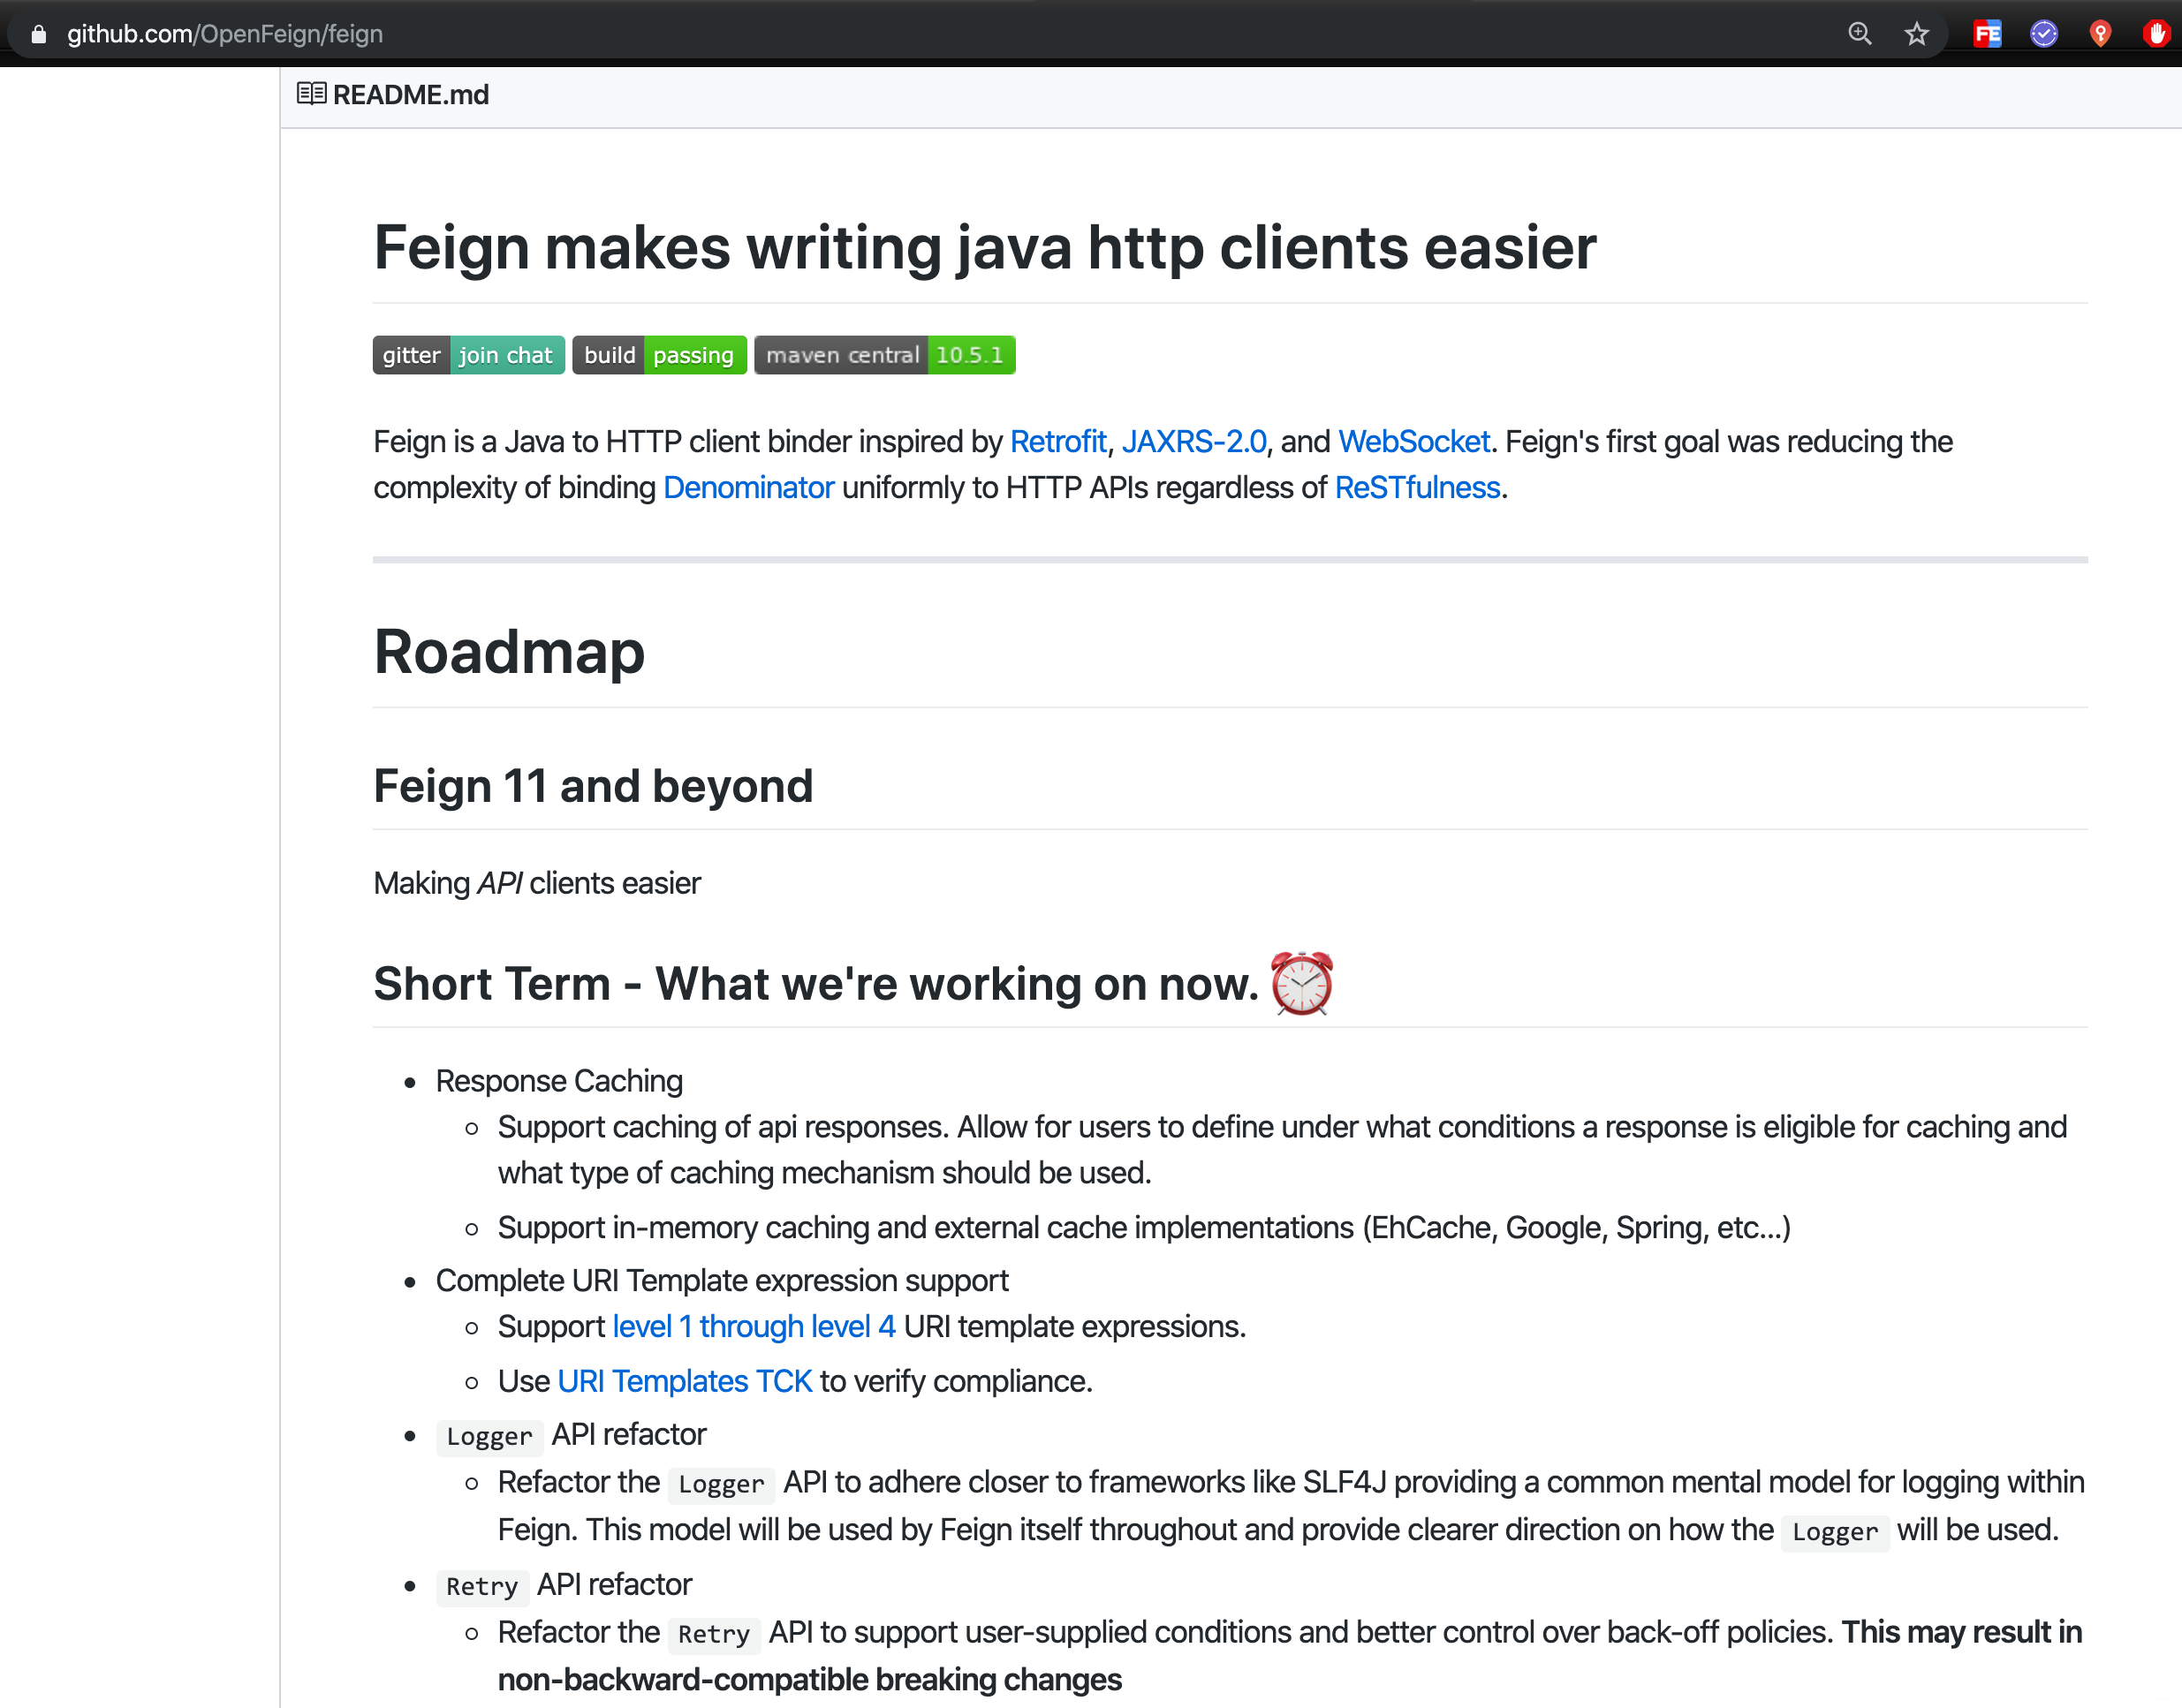Open the maven central 10.5.1 badge
This screenshot has height=1708, width=2182.
coord(884,355)
